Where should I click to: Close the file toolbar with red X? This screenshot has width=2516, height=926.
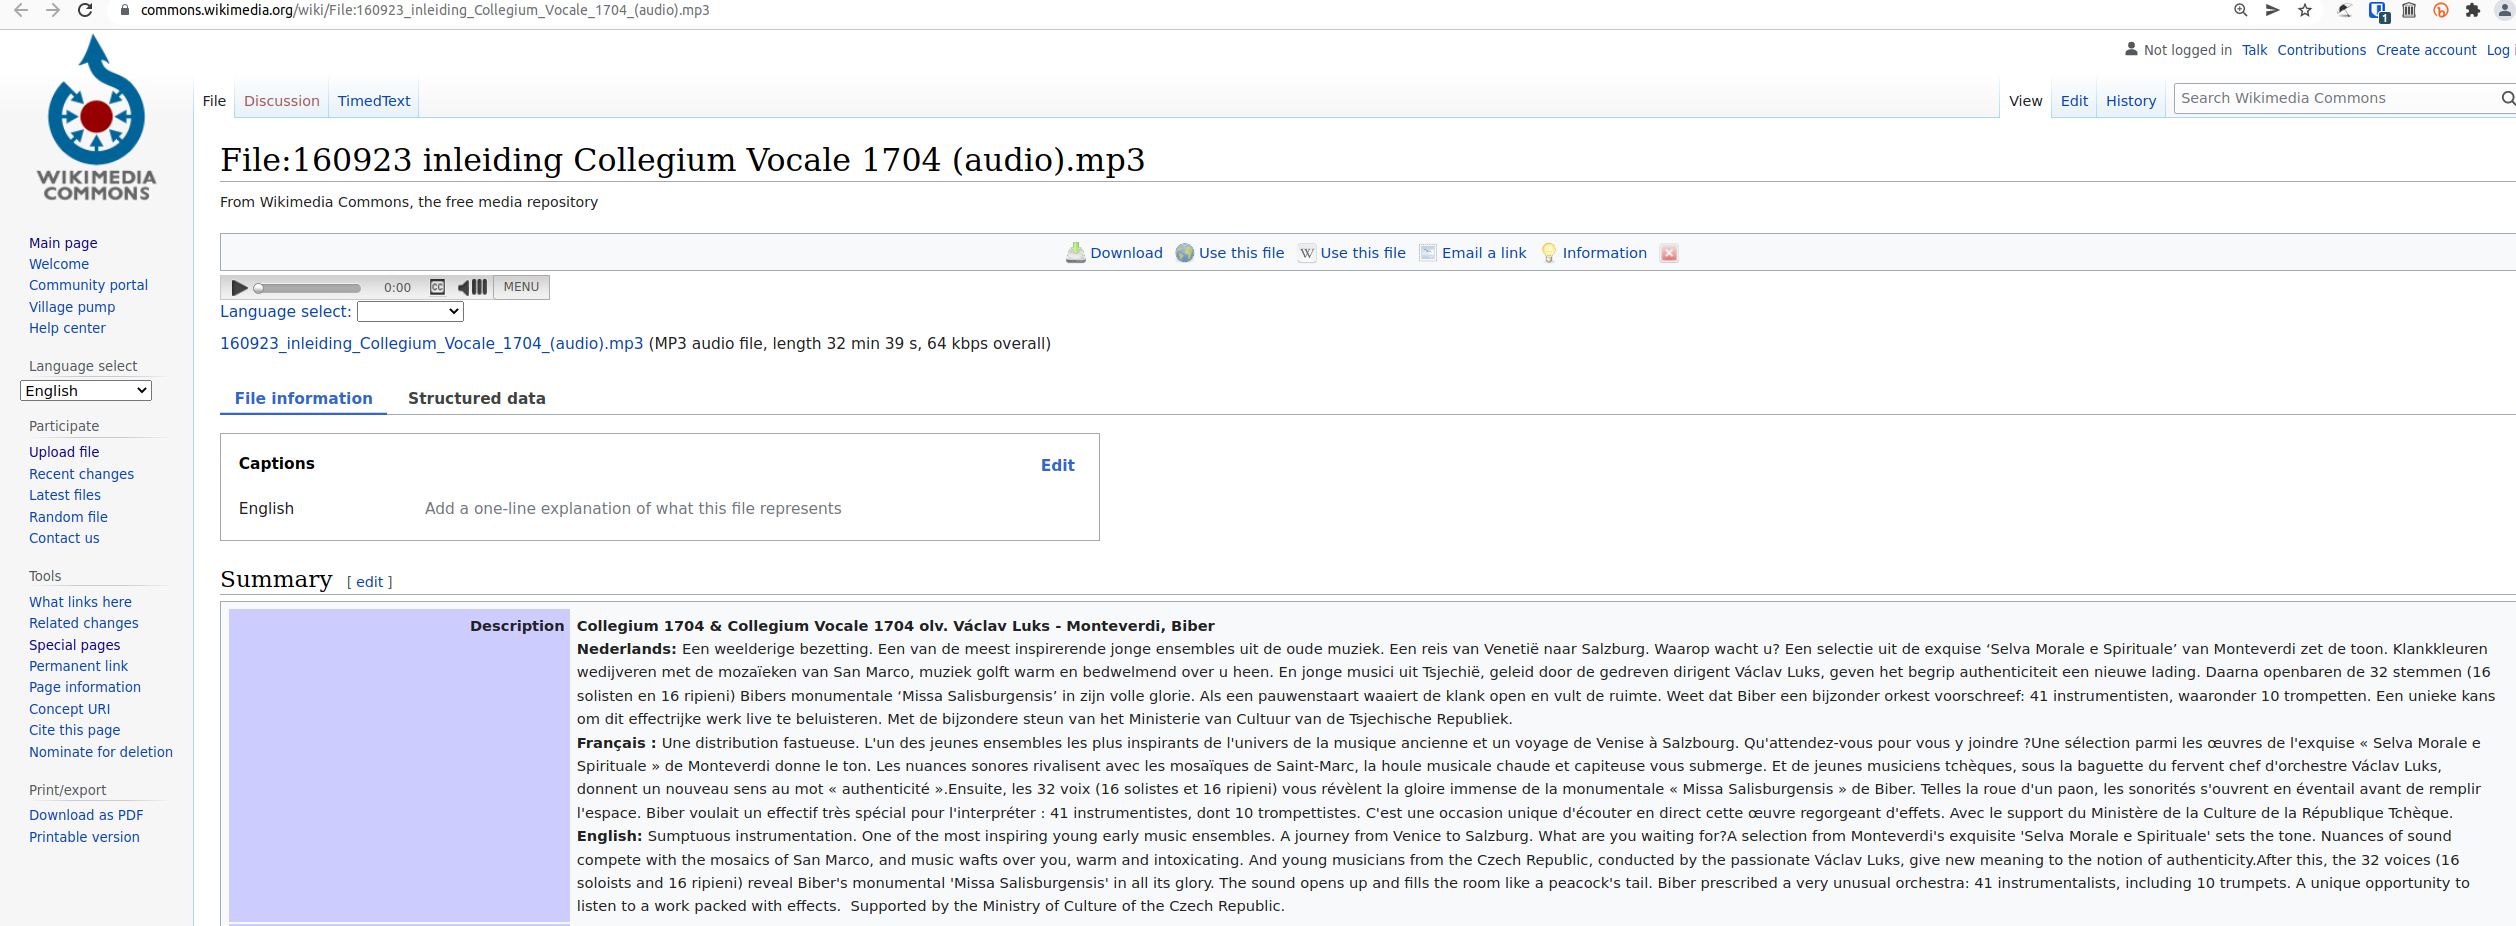click(x=1669, y=253)
